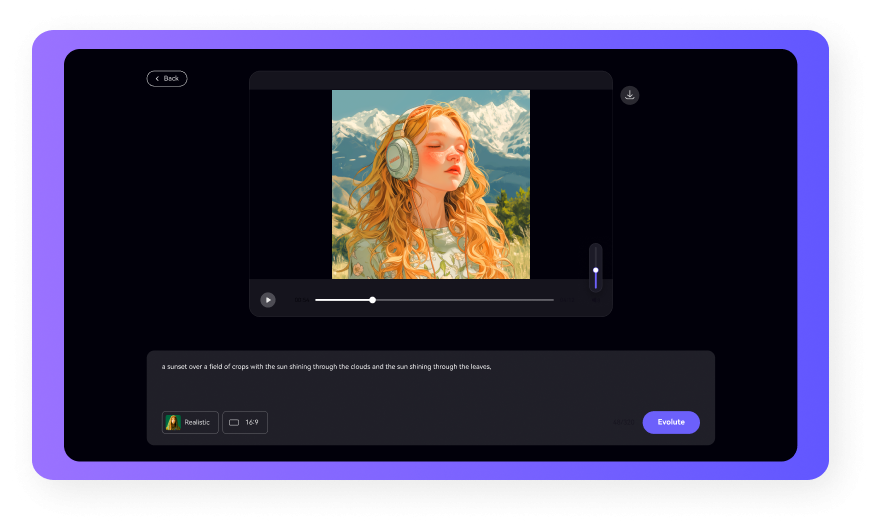Click the dim counter beside Evolute
The image size is (877, 530).
point(622,422)
